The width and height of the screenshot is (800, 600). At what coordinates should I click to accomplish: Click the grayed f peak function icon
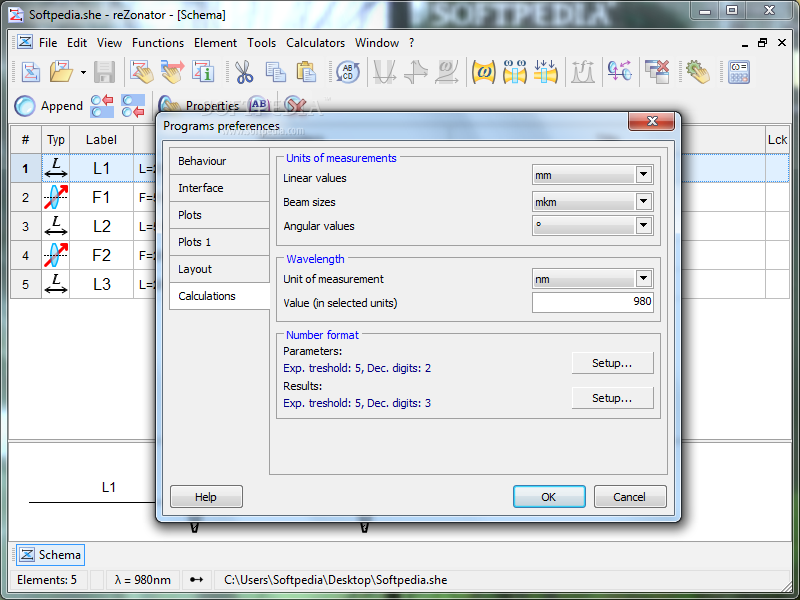[x=583, y=72]
